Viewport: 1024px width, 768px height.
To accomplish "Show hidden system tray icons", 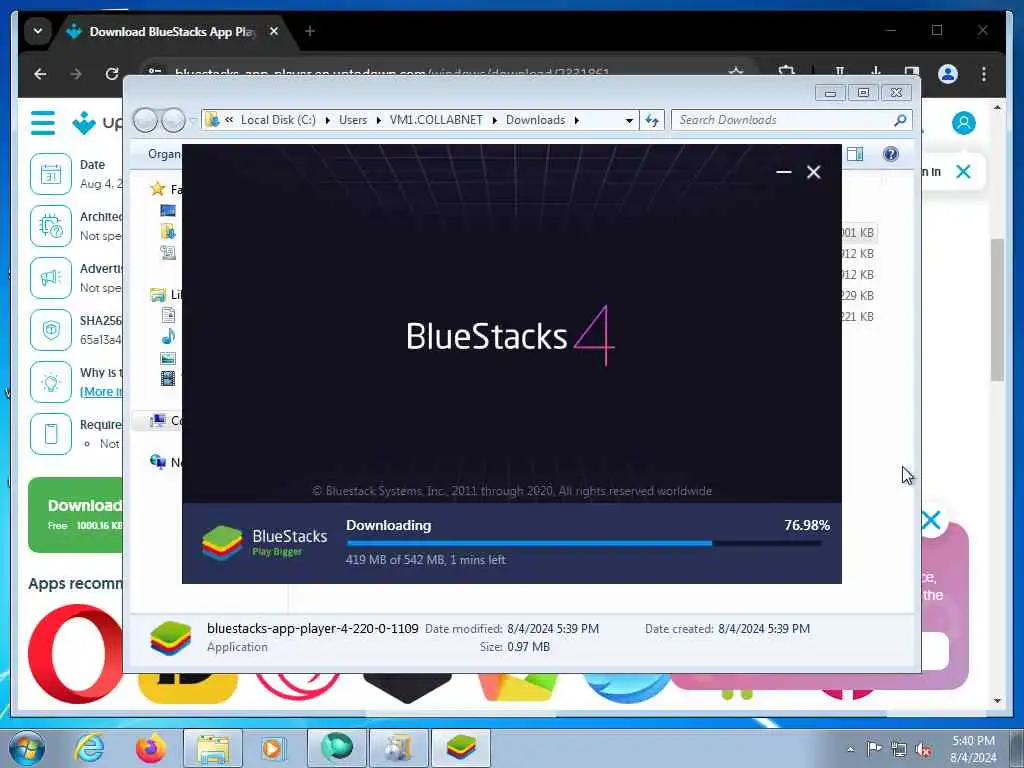I will 850,749.
